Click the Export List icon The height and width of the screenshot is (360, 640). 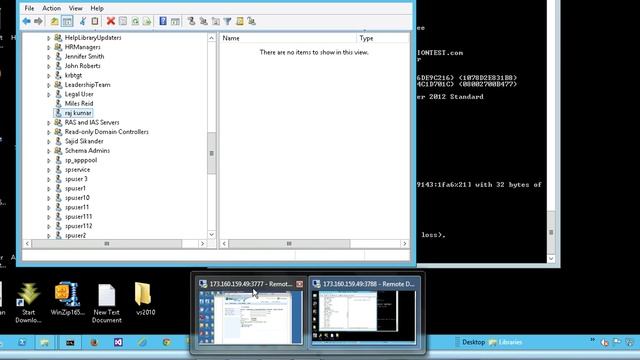click(x=147, y=21)
